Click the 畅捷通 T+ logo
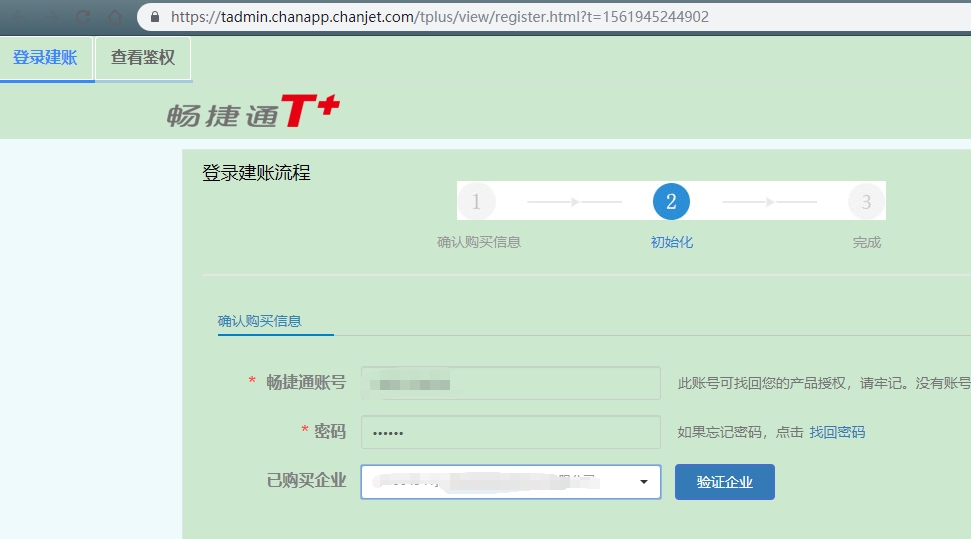 253,112
